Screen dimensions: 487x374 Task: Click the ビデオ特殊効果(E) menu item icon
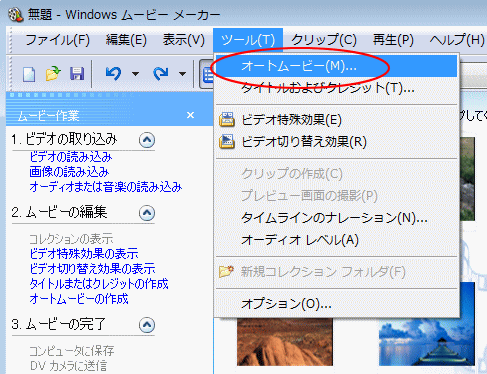pos(227,119)
